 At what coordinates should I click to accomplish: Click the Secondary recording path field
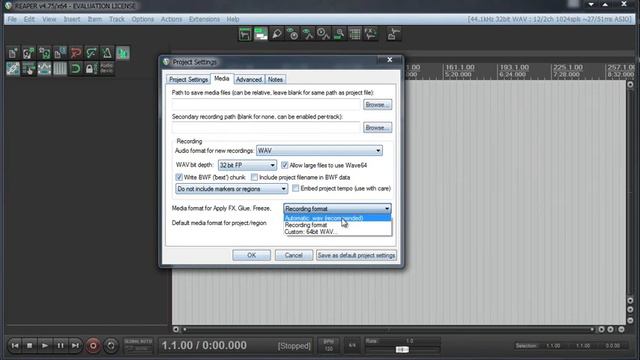click(267, 127)
